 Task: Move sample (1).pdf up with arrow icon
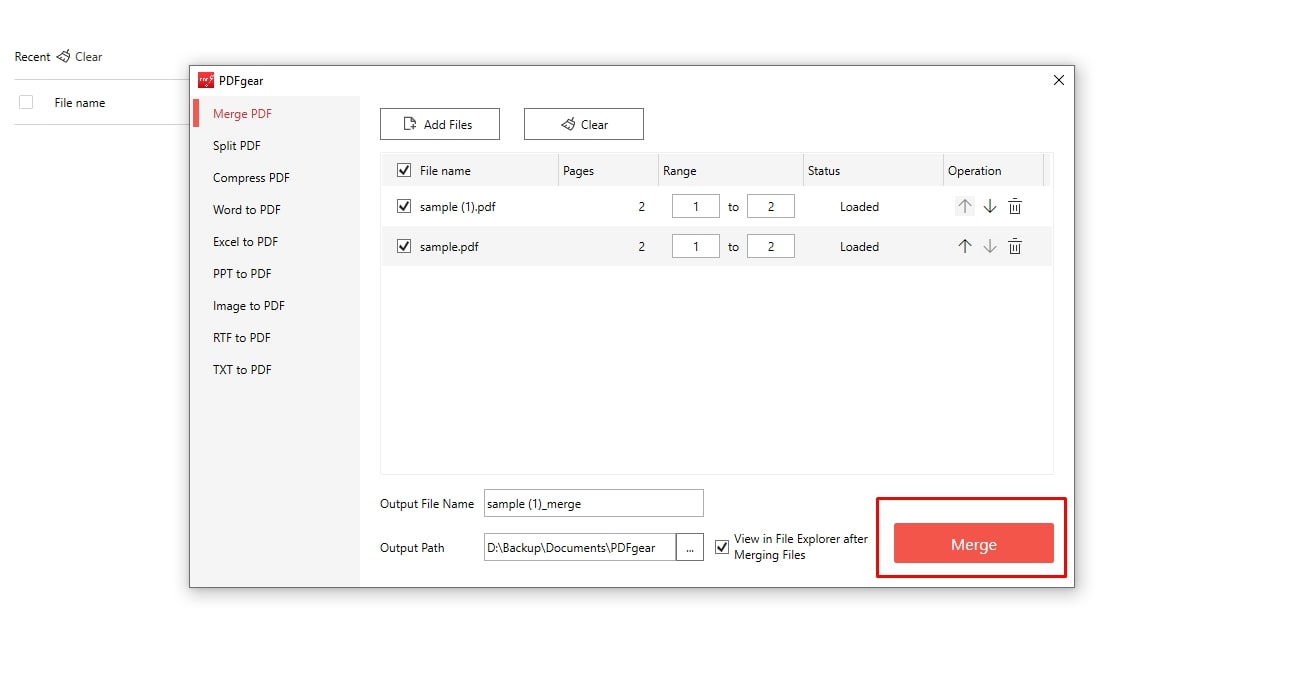(x=964, y=205)
